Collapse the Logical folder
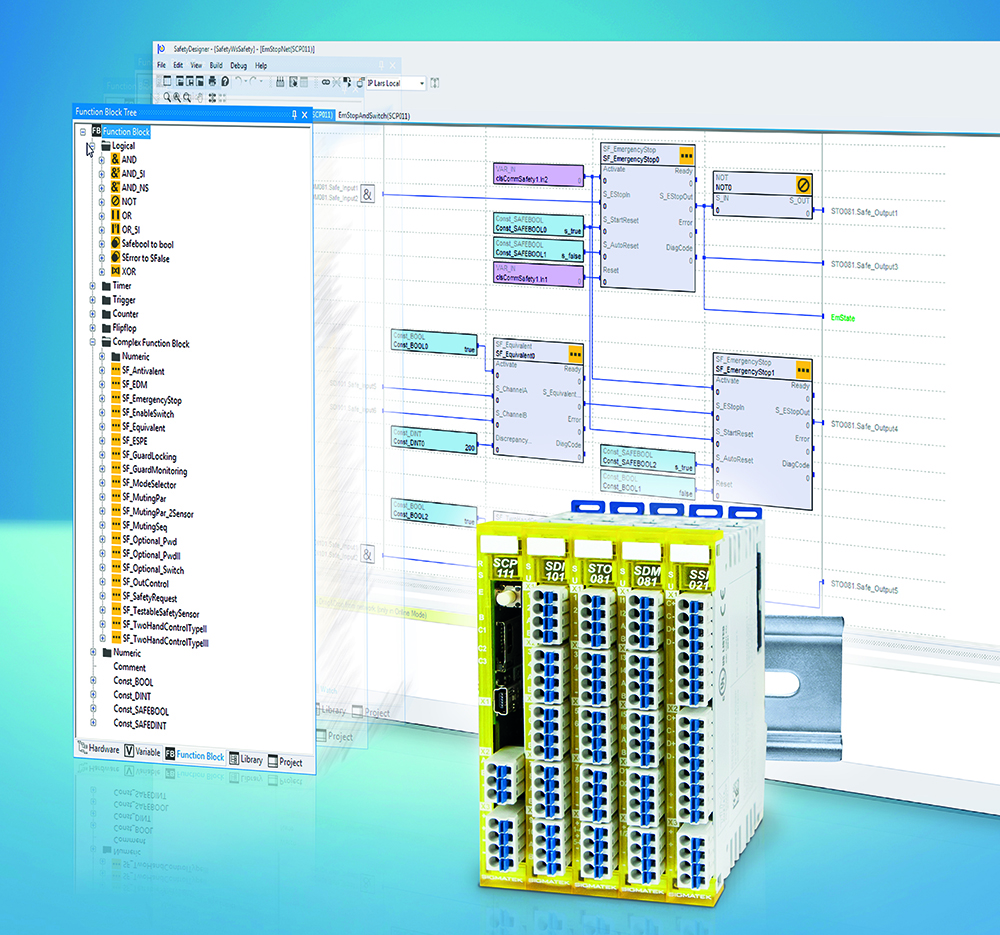This screenshot has height=935, width=1000. coord(92,146)
